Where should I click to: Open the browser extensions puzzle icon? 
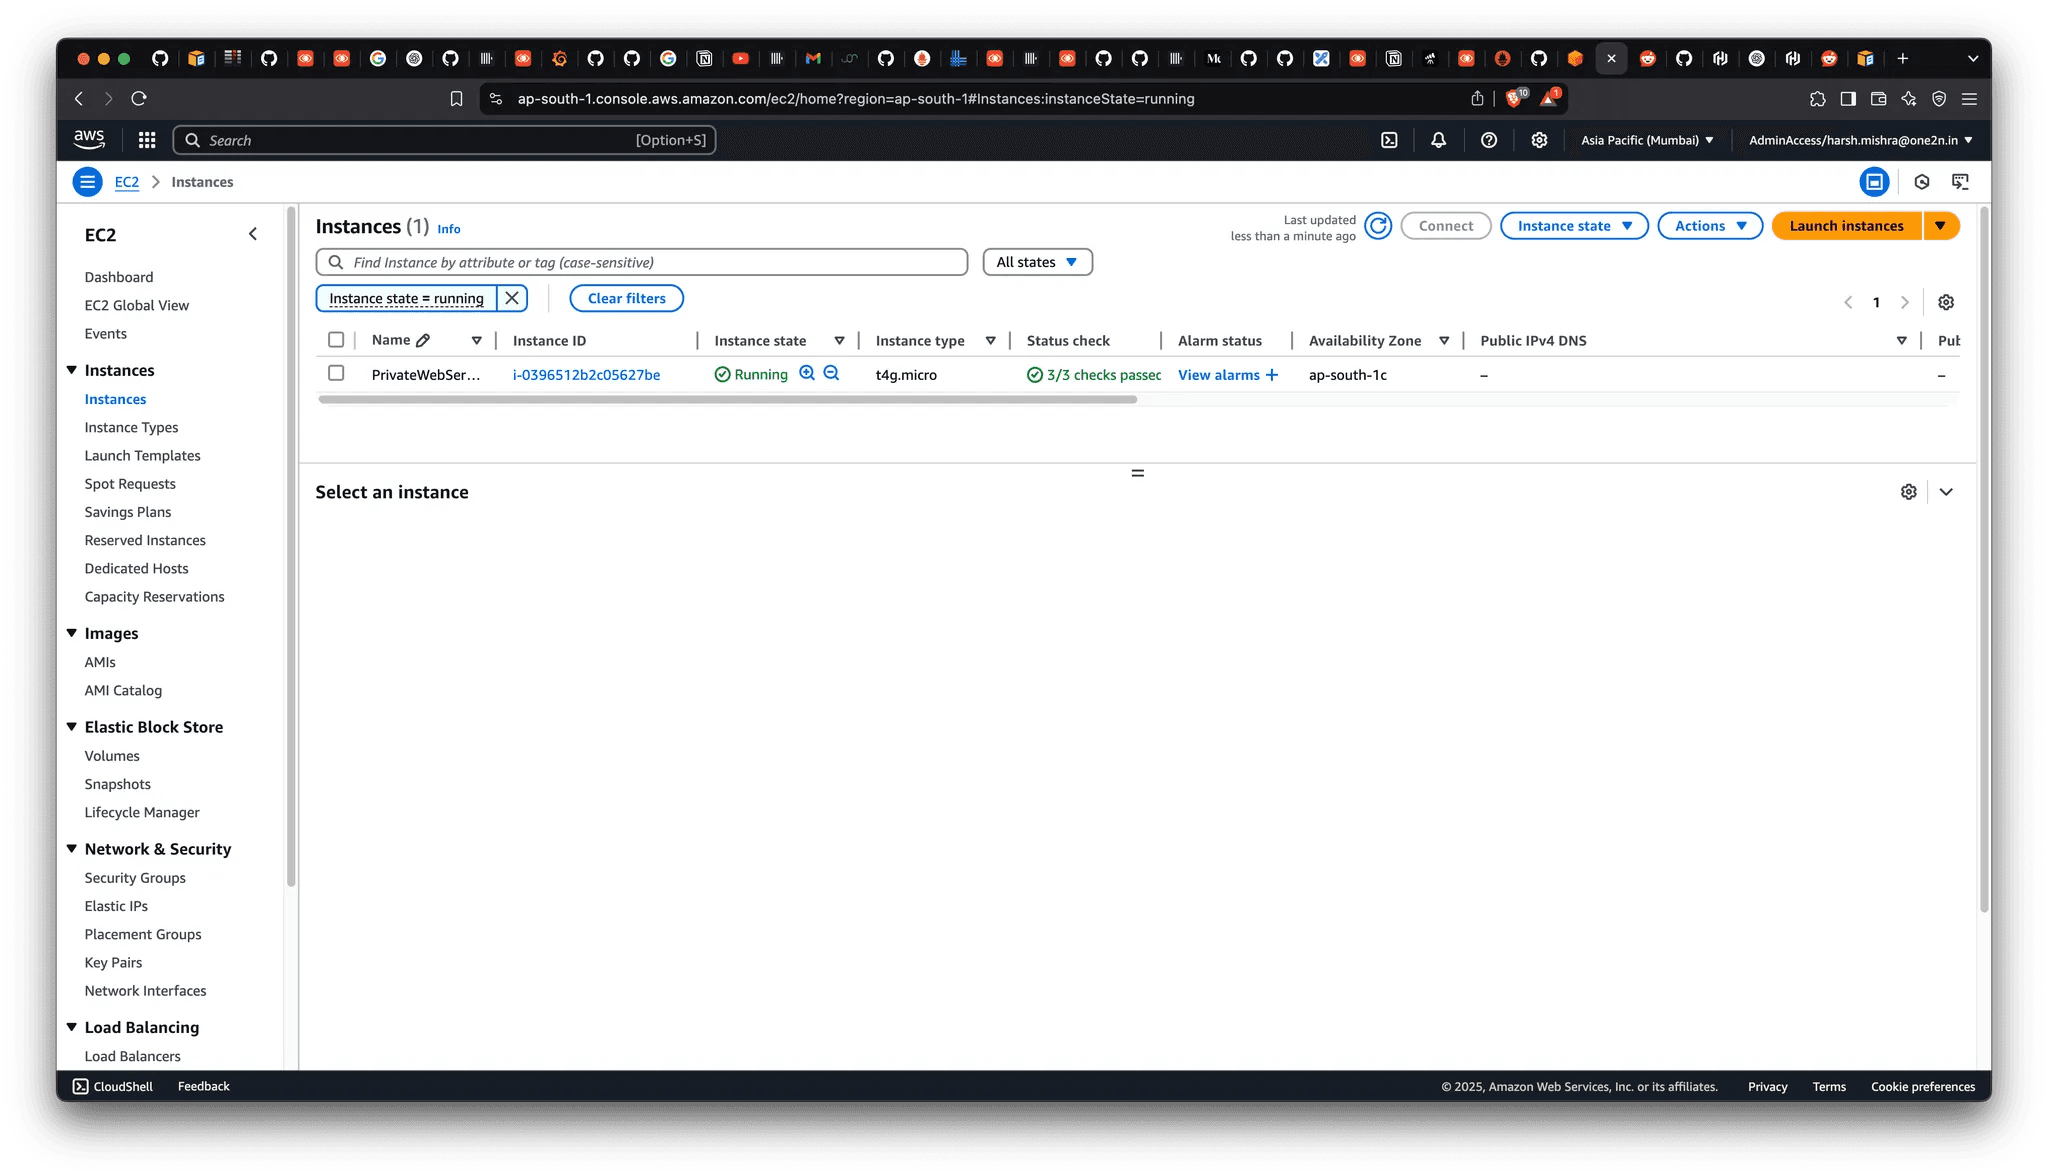1818,98
